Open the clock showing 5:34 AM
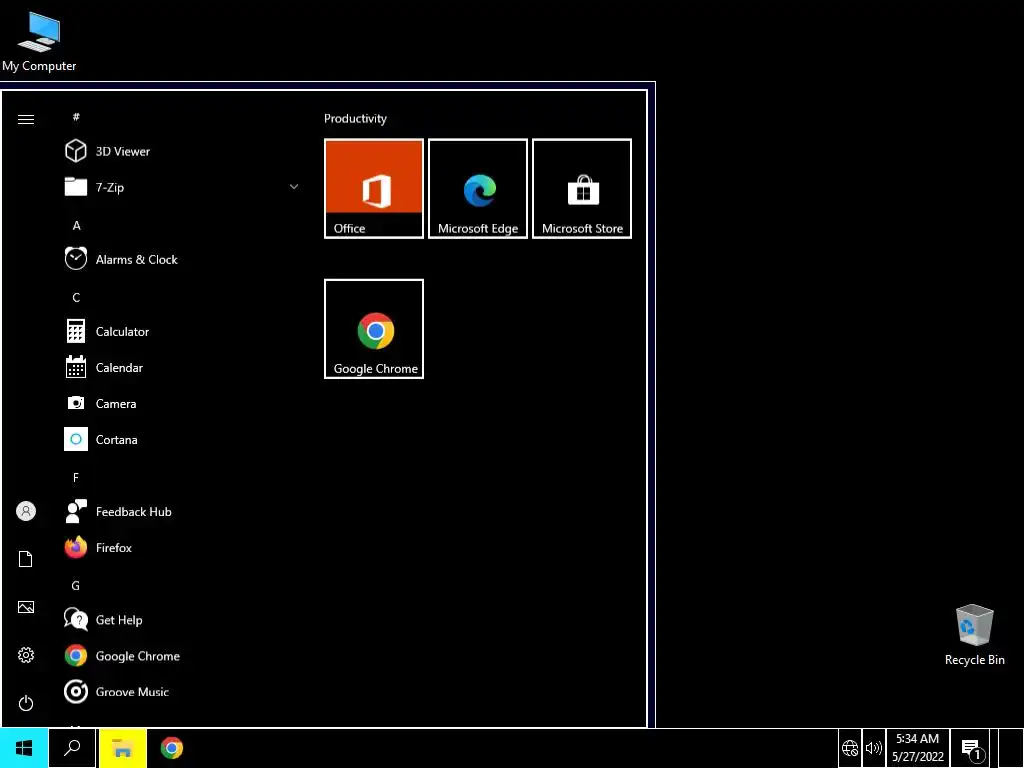1024x768 pixels. pos(918,748)
